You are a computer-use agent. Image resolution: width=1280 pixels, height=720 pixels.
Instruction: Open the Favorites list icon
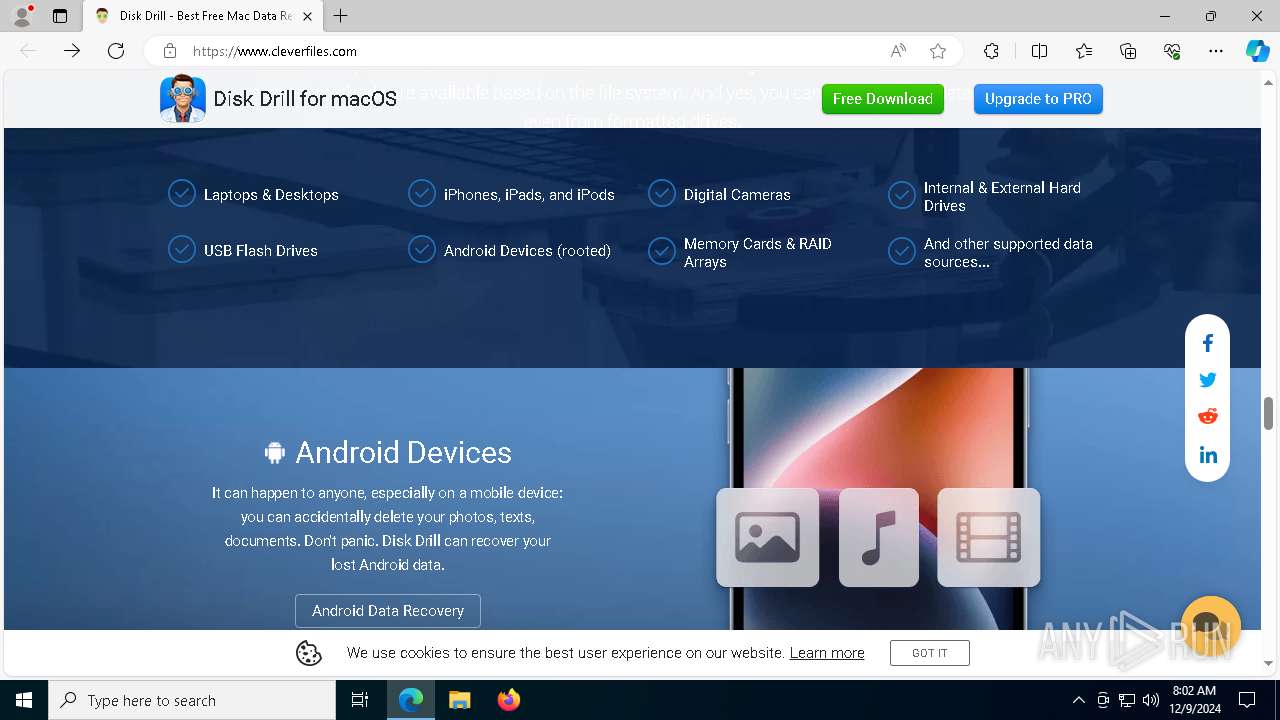tap(1084, 51)
